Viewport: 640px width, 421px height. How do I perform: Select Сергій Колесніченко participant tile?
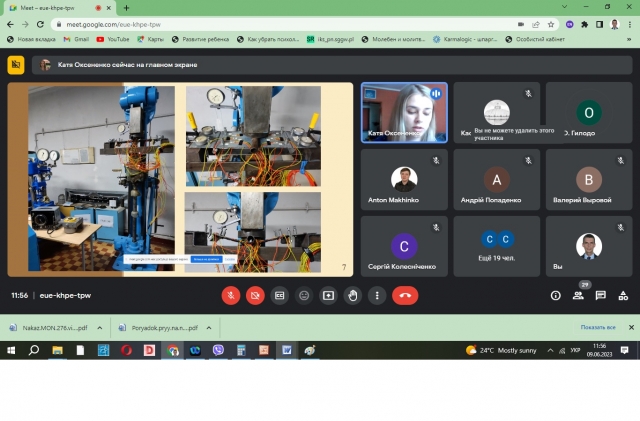click(x=404, y=246)
